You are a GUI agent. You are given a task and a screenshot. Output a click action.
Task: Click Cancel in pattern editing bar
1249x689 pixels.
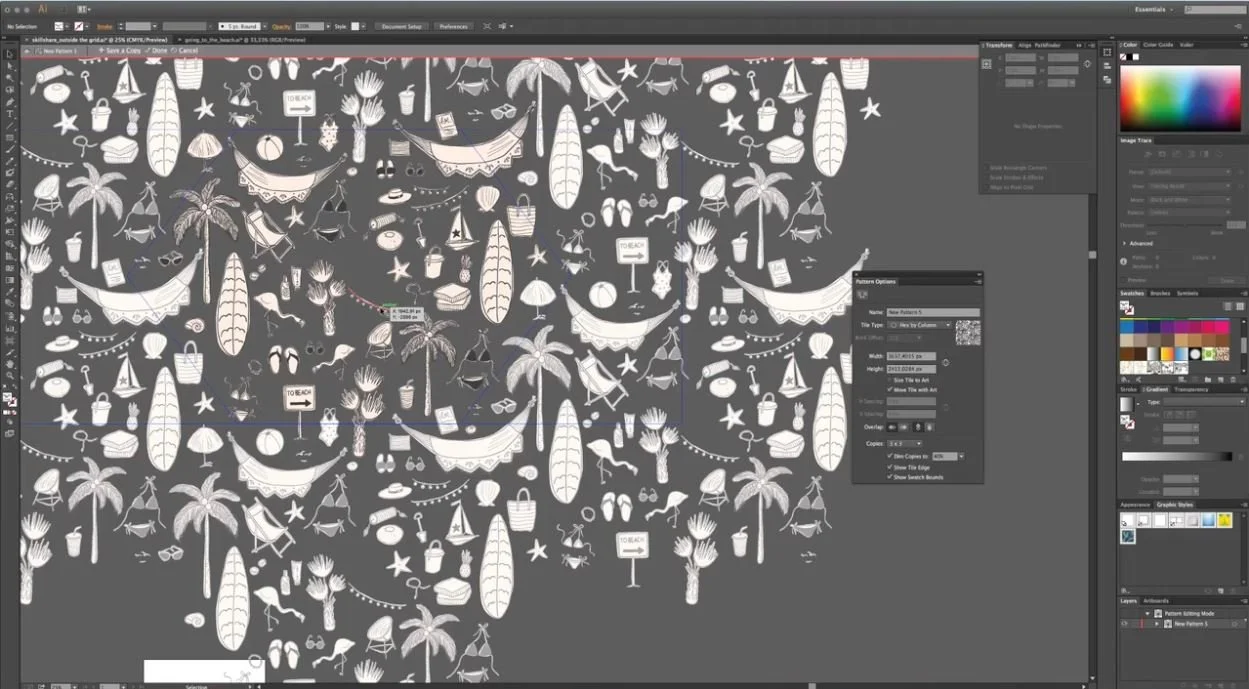[x=185, y=50]
